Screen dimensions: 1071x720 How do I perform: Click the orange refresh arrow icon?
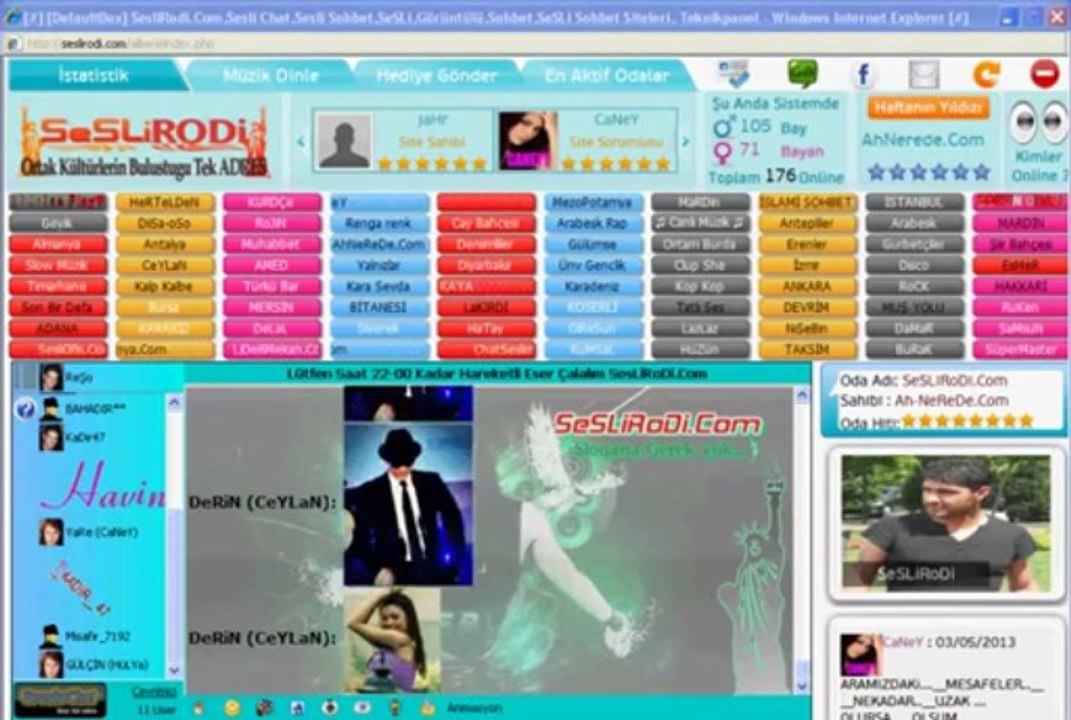986,74
